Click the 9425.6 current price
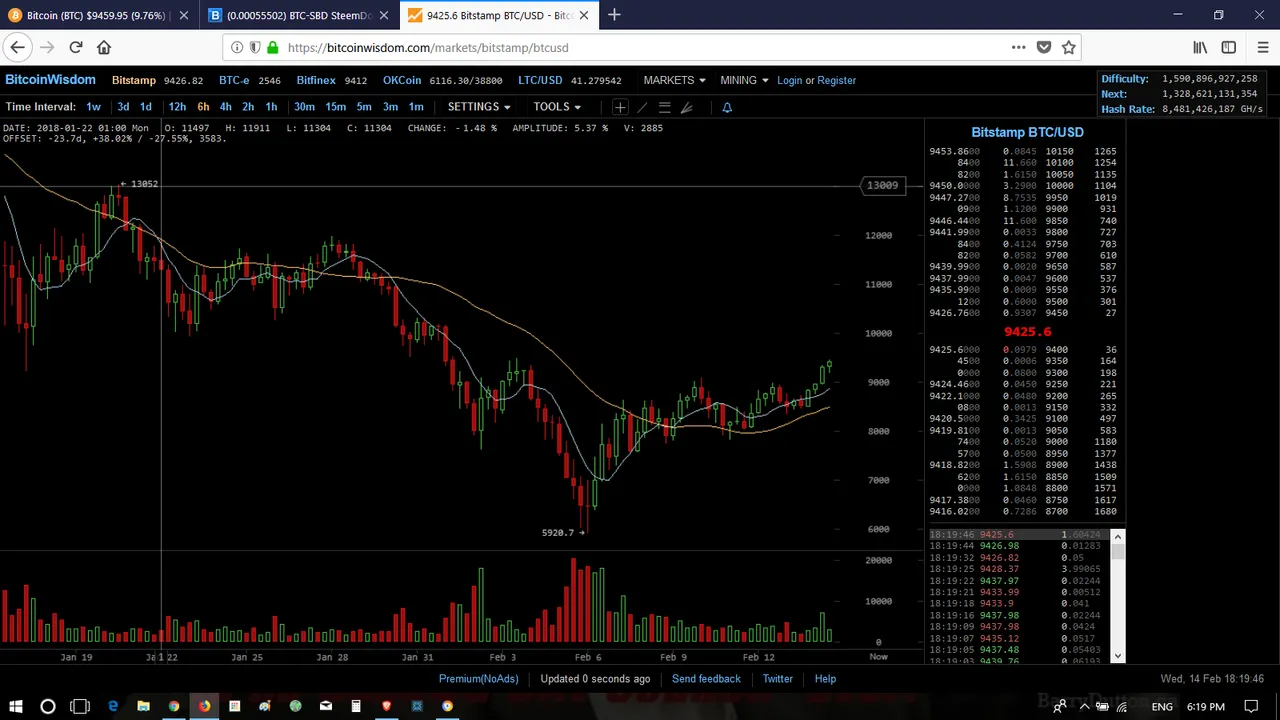1280x720 pixels. (x=1027, y=332)
